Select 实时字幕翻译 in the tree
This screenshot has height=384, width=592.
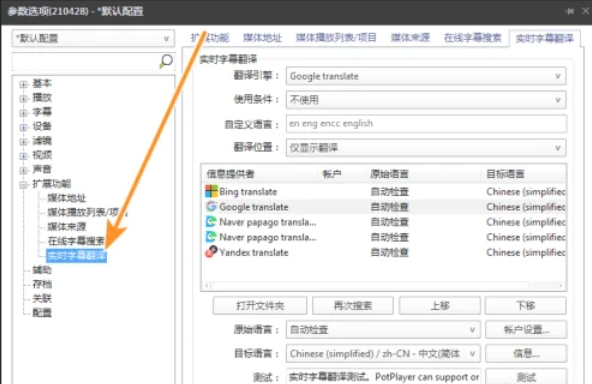pos(76,256)
